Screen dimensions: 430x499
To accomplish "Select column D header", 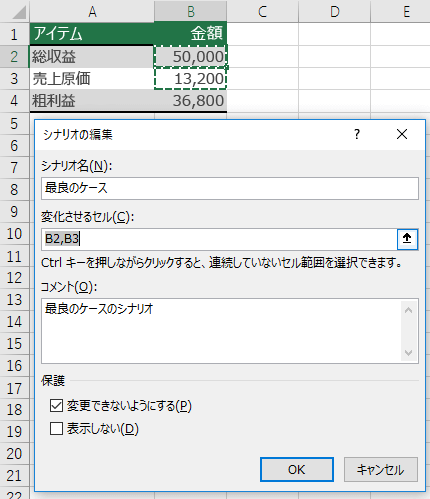I will [335, 12].
